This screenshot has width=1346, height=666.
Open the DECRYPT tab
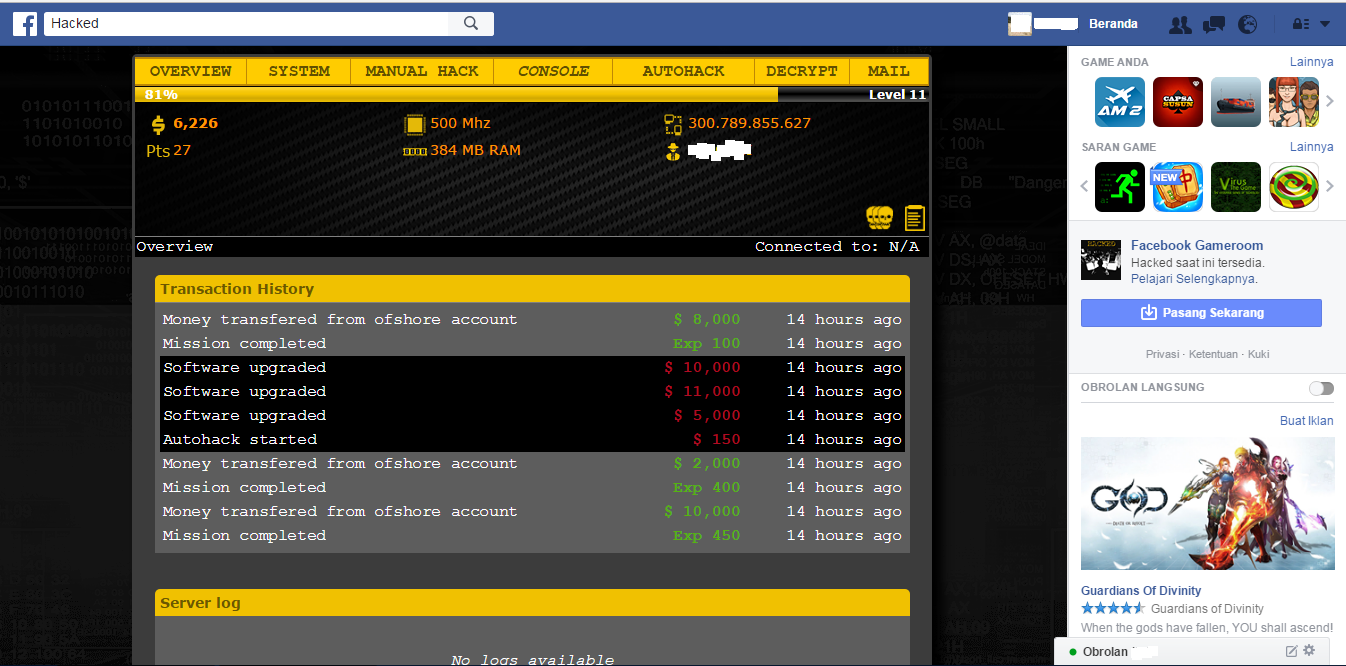[x=801, y=71]
